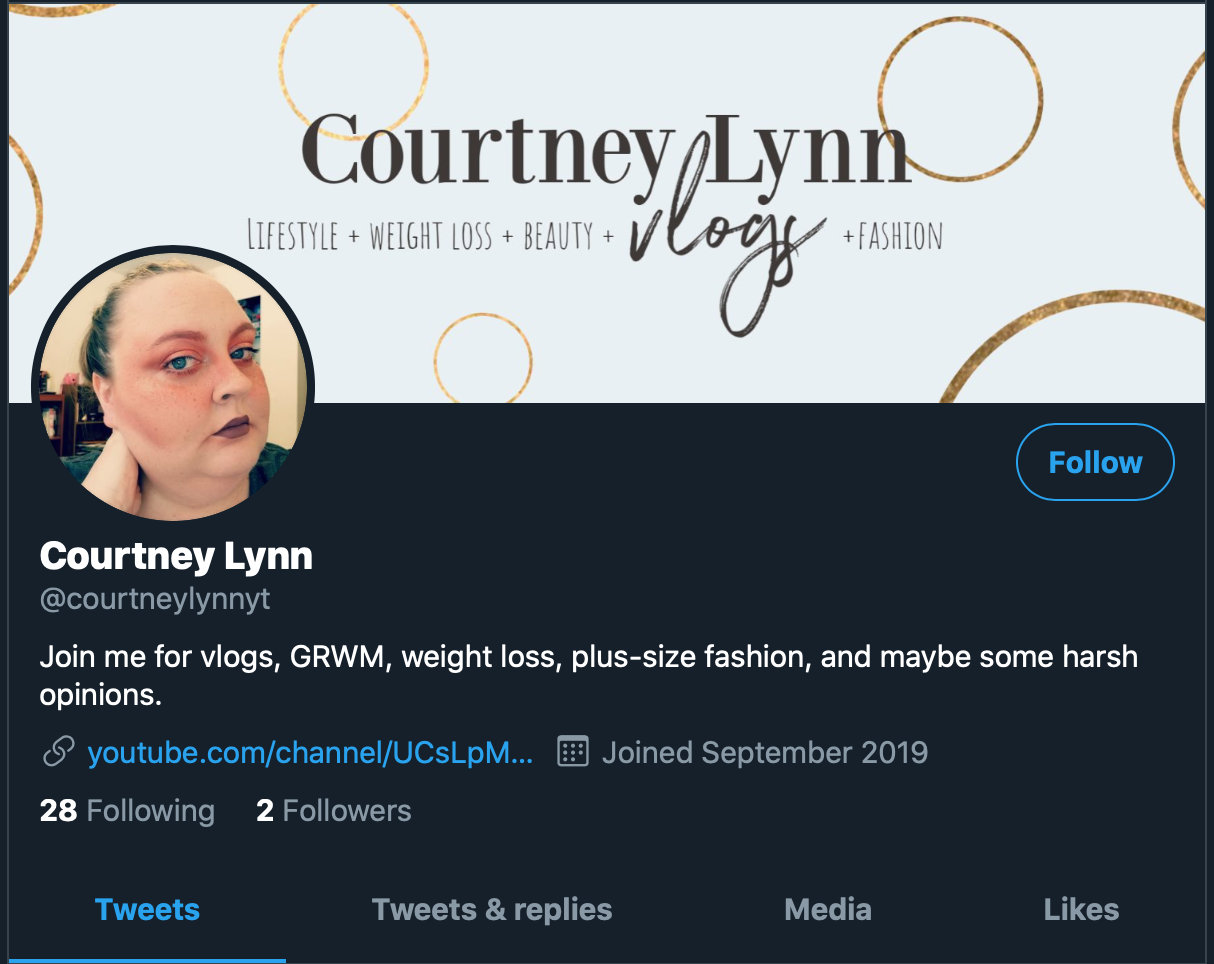Click the Courtney Lynn banner title
Image resolution: width=1214 pixels, height=964 pixels.
(x=606, y=150)
